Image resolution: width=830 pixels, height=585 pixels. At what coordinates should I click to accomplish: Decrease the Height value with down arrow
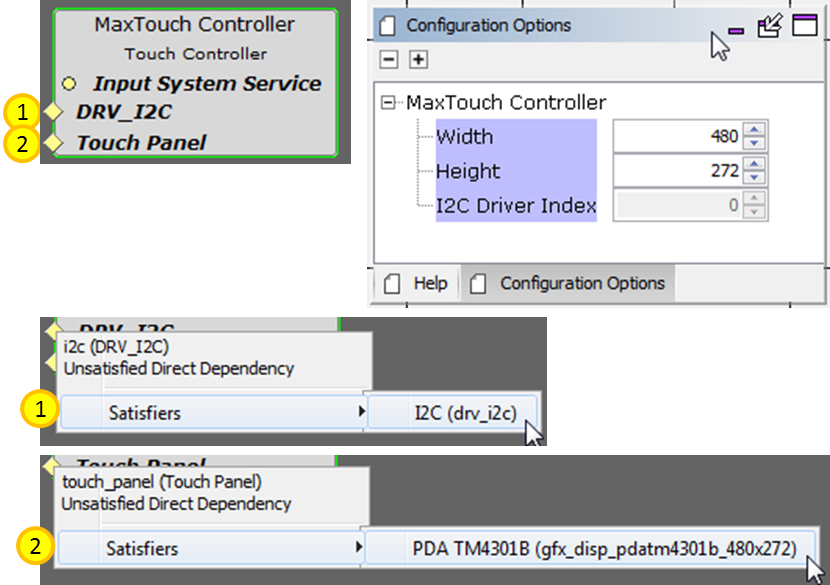click(x=754, y=177)
